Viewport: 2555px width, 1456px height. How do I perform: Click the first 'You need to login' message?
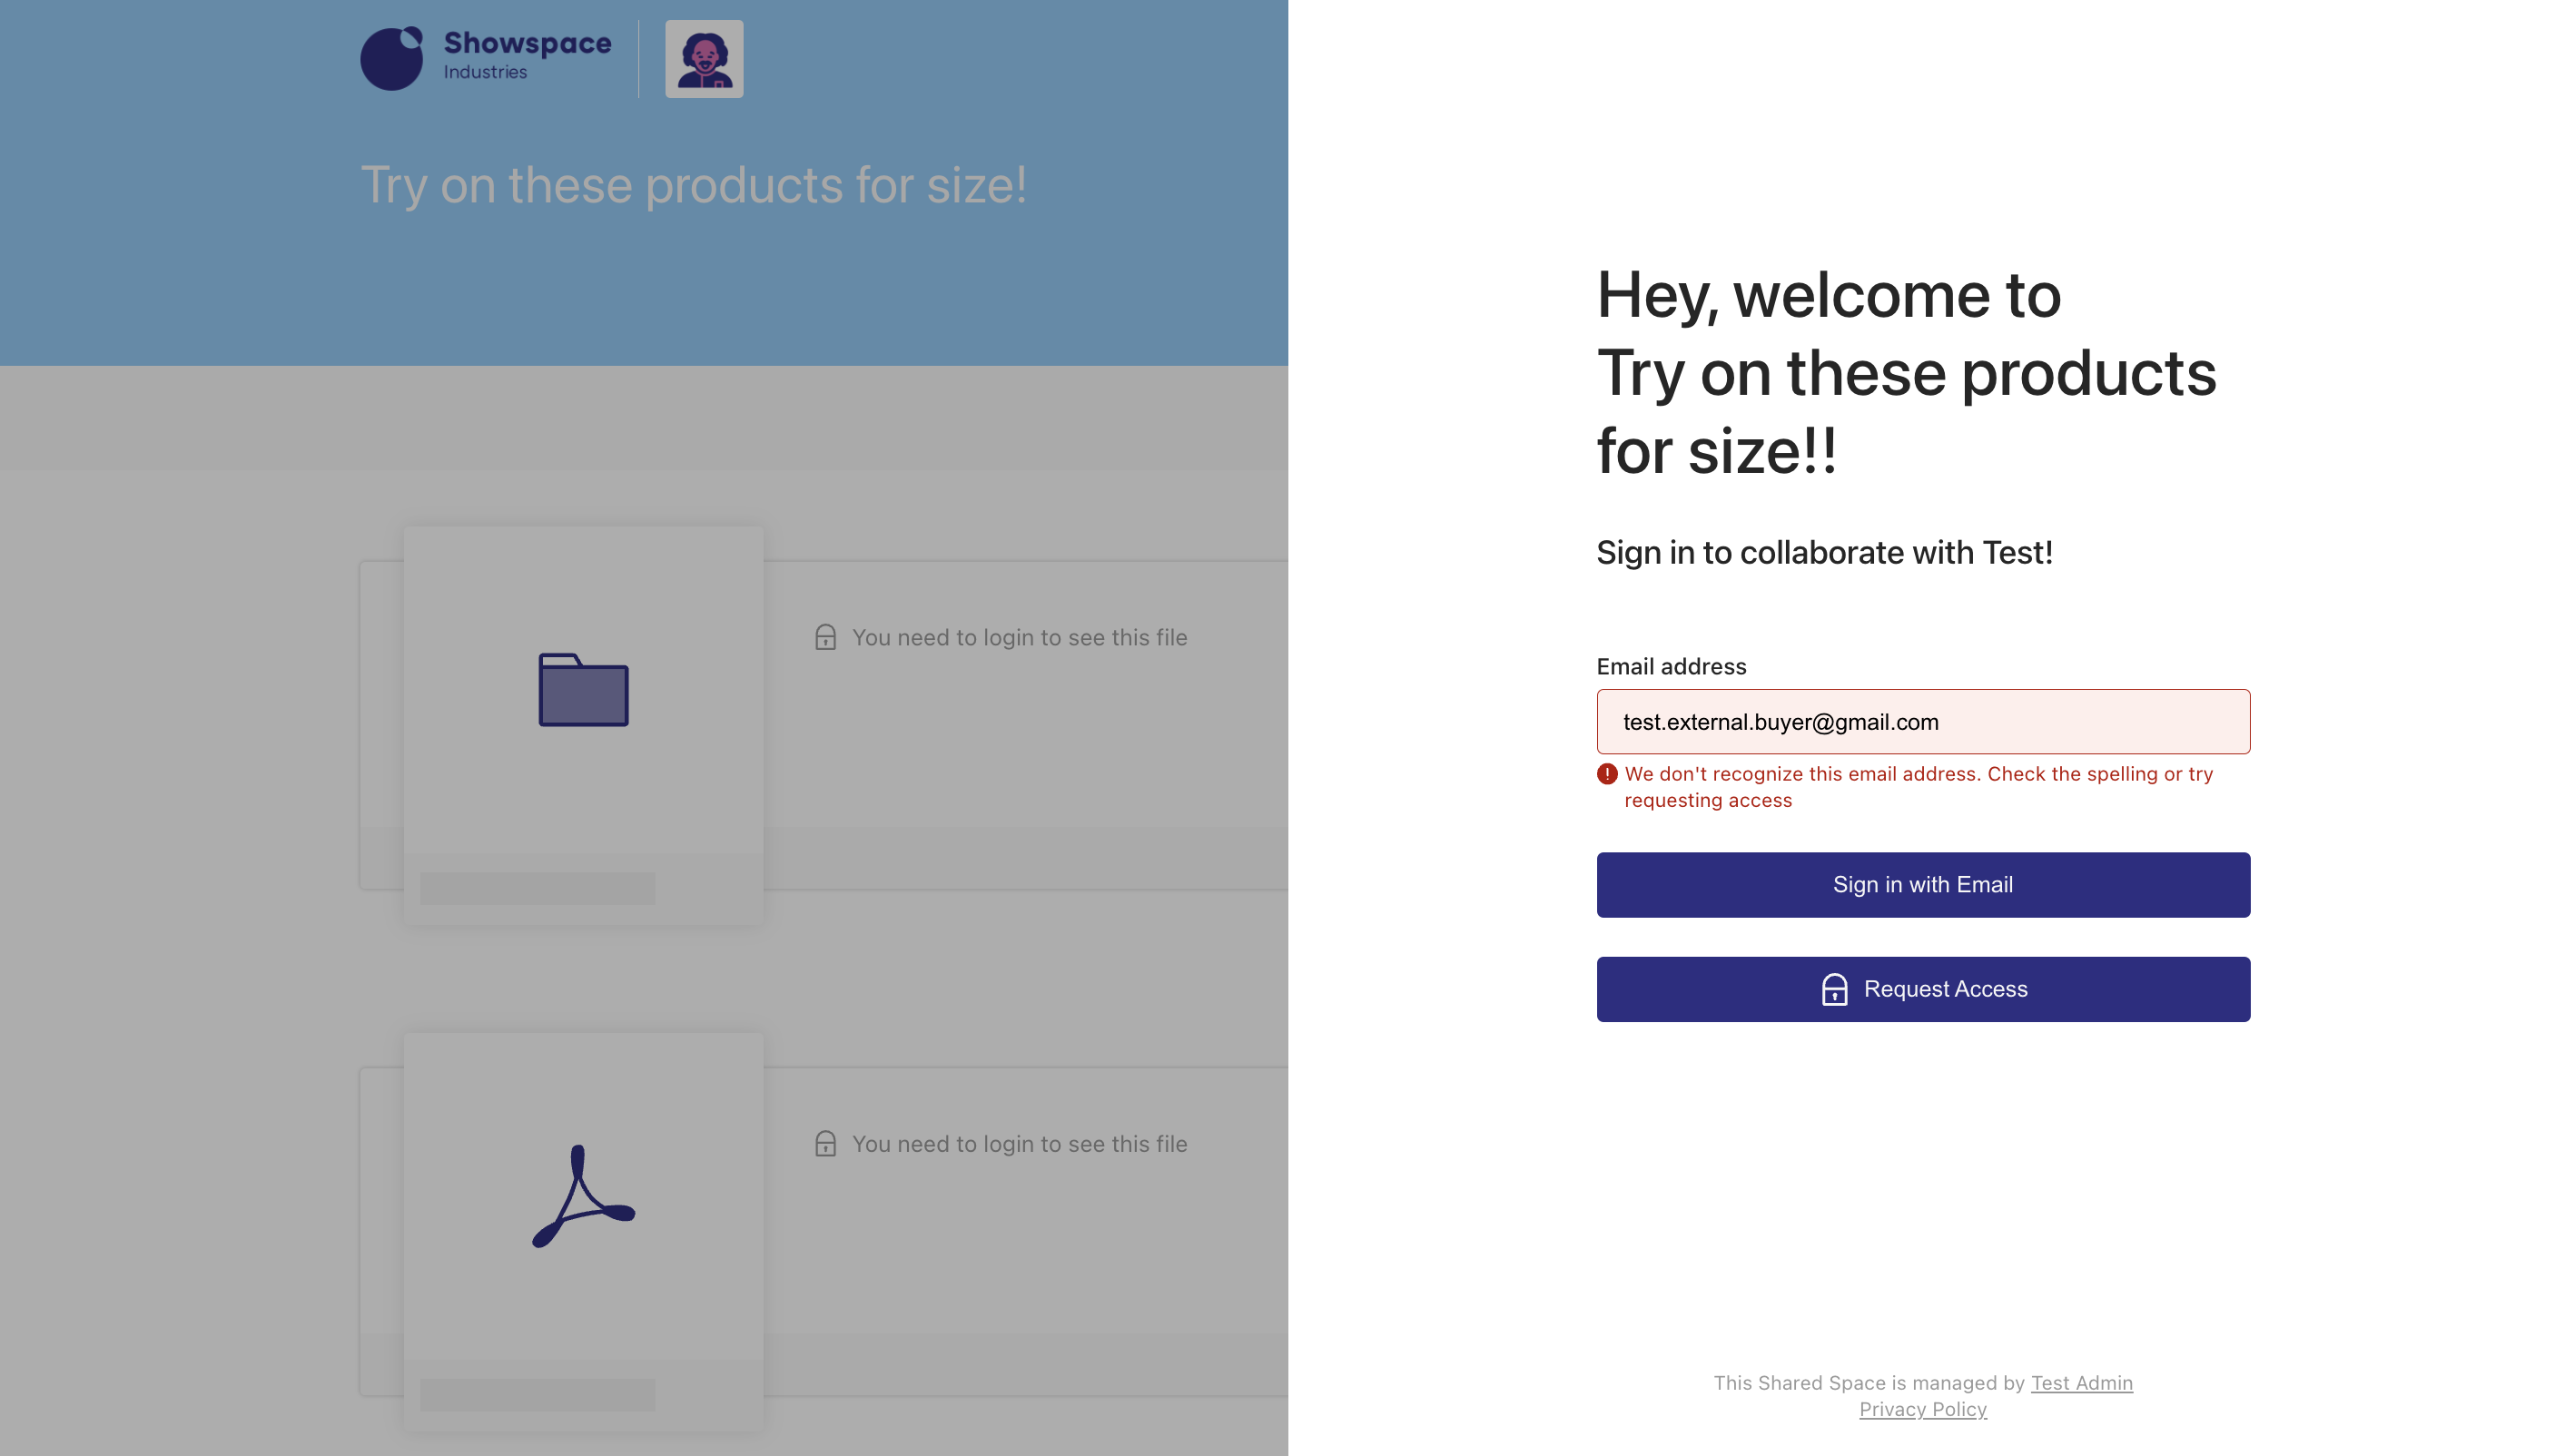tap(1019, 638)
